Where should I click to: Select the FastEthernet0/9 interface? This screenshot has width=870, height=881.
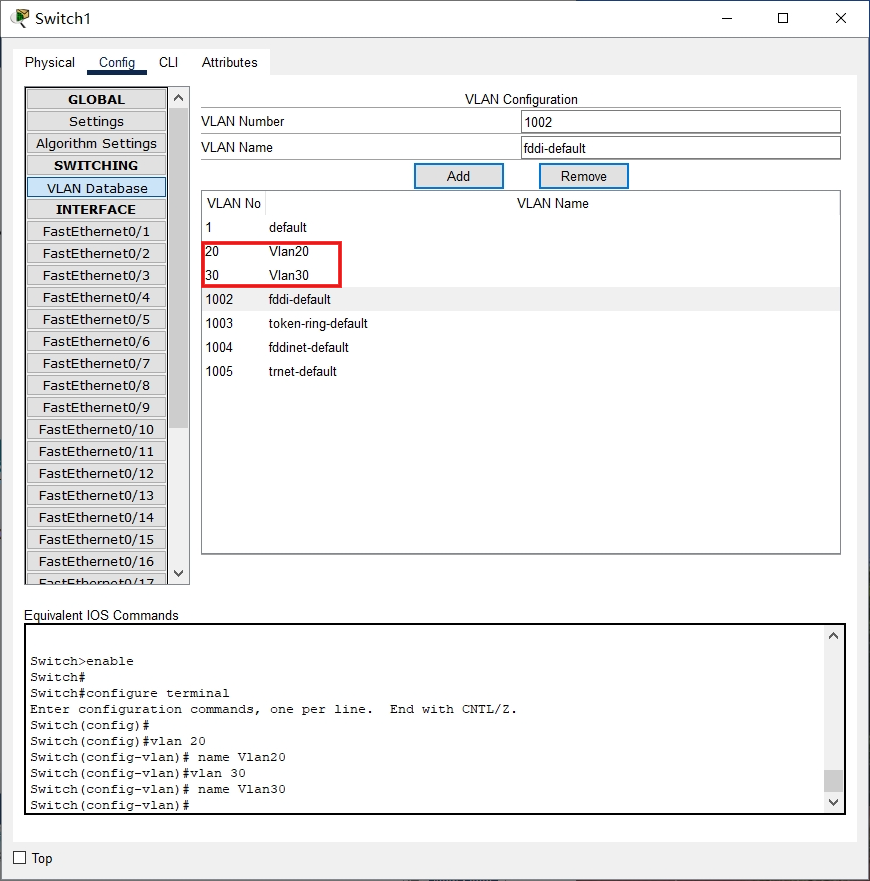pyautogui.click(x=96, y=407)
